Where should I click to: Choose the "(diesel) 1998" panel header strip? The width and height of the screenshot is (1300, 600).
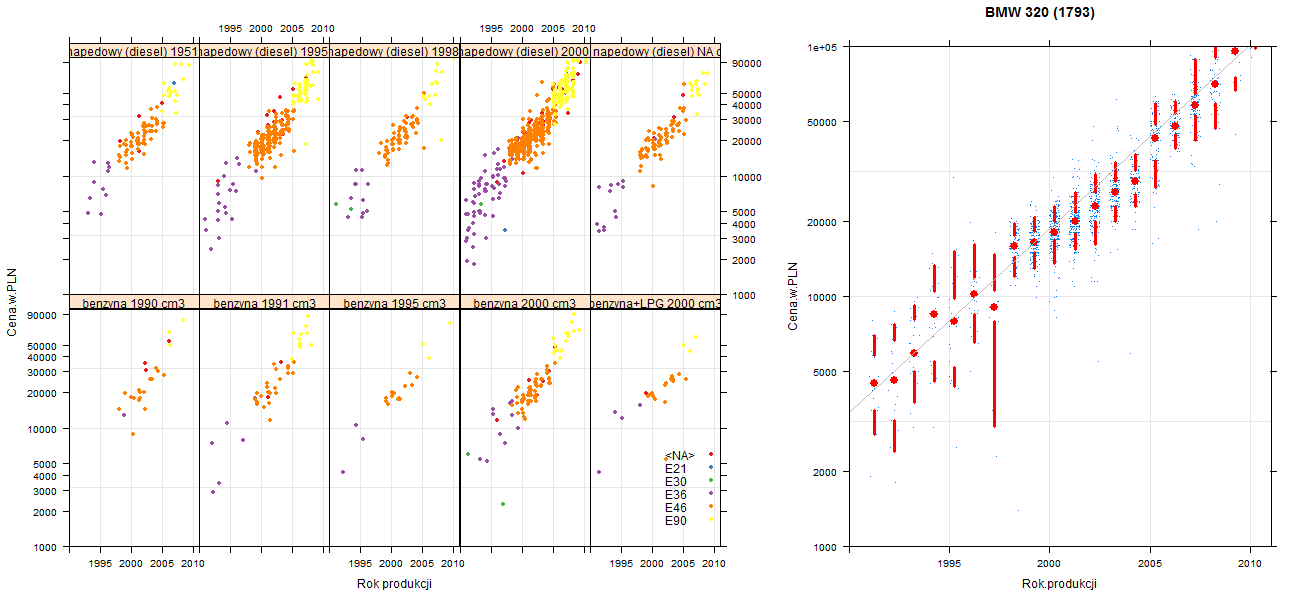[394, 51]
